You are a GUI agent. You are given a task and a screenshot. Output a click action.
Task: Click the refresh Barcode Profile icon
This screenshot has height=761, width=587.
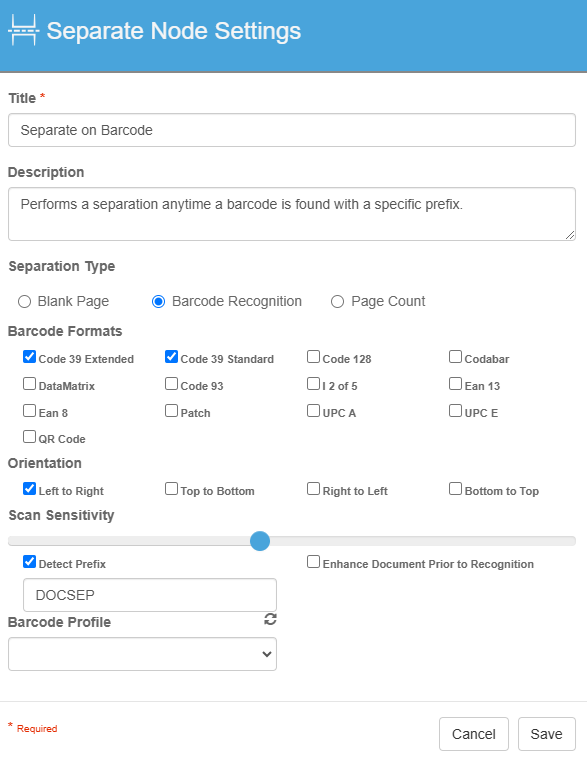tap(270, 619)
